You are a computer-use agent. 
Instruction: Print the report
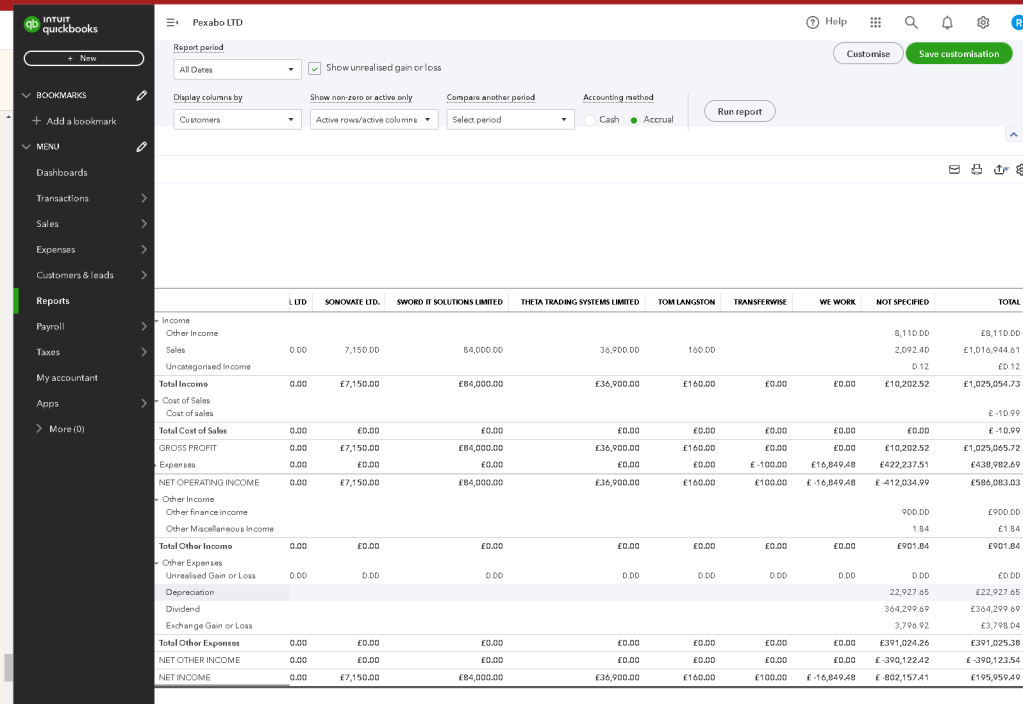[977, 170]
